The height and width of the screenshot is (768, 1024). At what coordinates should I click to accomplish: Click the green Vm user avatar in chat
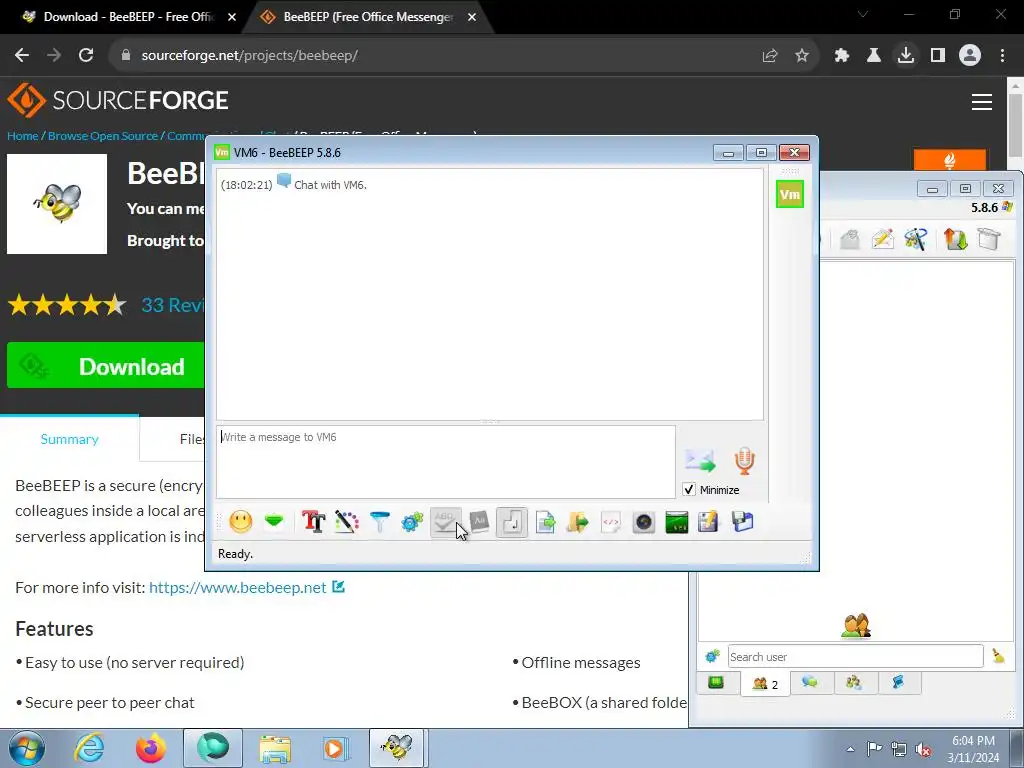(x=790, y=194)
